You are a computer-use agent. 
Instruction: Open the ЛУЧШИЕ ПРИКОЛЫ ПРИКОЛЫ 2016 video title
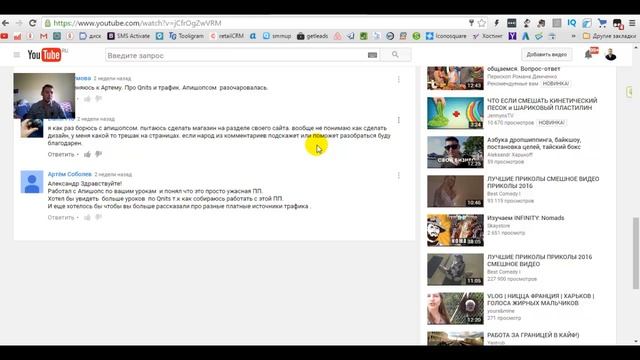pyautogui.click(x=539, y=260)
